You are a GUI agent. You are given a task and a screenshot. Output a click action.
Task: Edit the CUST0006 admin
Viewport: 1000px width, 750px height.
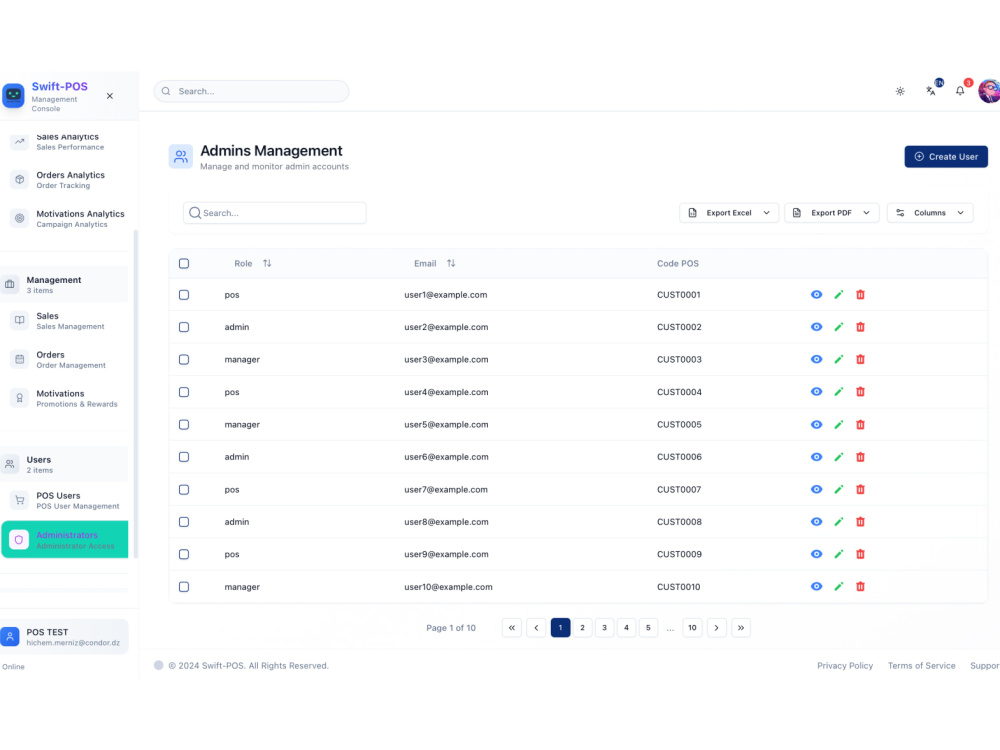(839, 457)
